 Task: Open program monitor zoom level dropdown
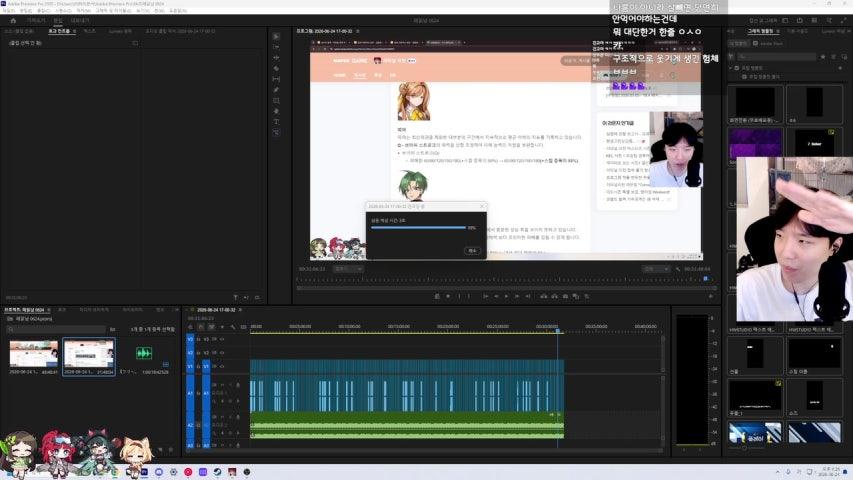348,269
